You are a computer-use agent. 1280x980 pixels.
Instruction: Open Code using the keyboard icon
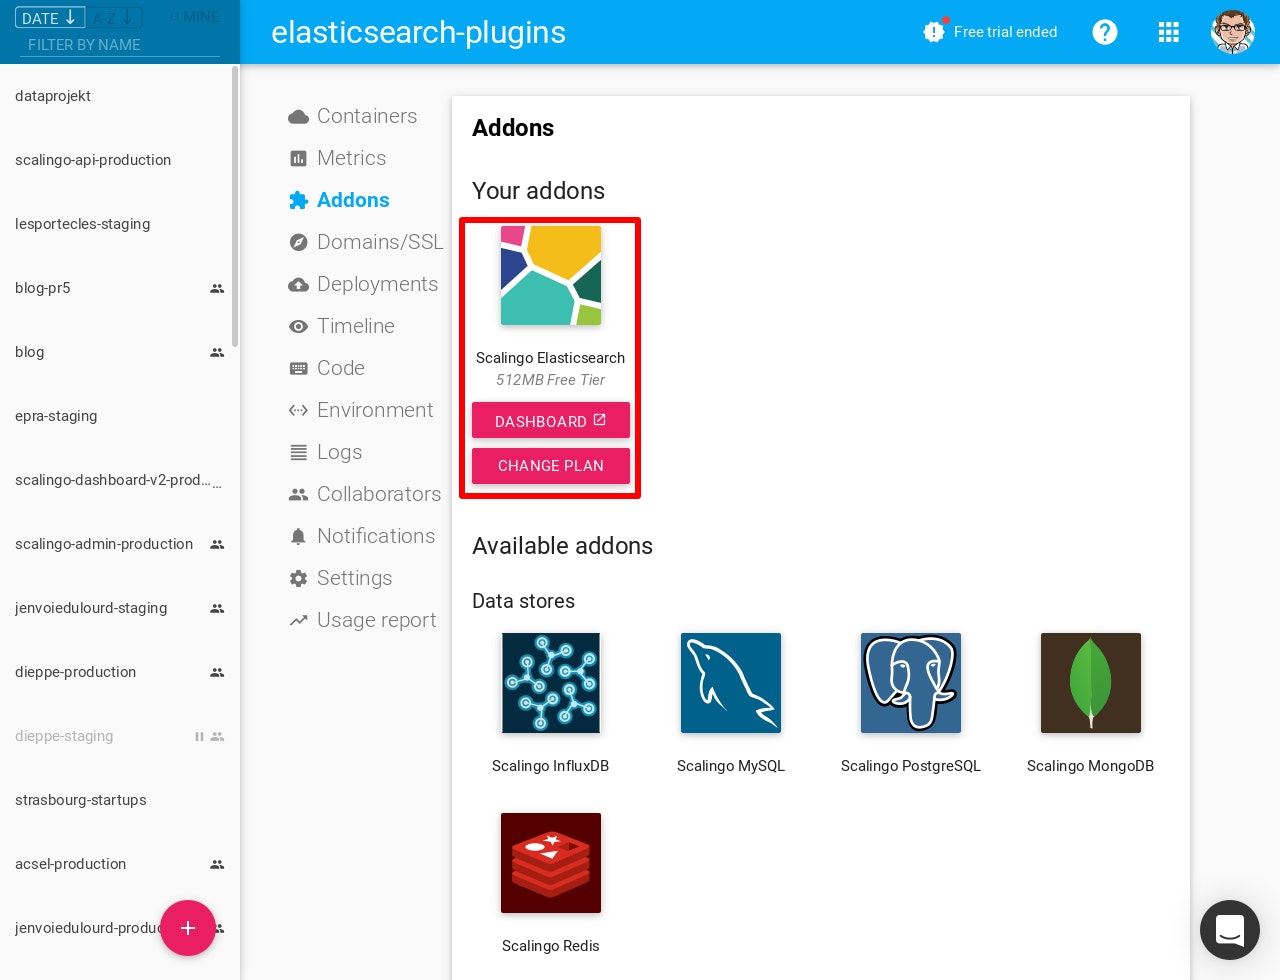coord(298,368)
